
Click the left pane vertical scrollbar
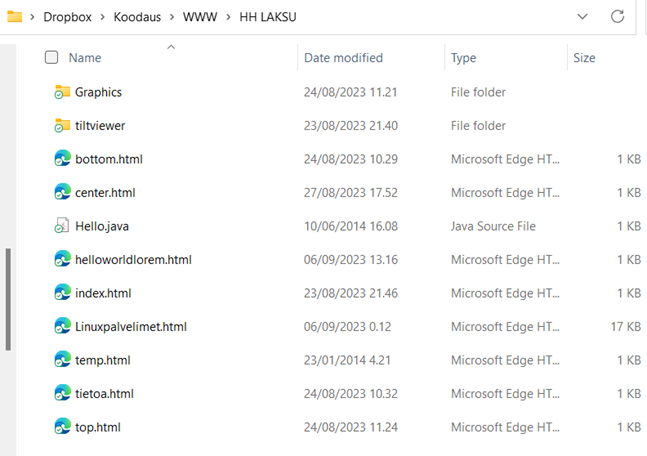8,299
